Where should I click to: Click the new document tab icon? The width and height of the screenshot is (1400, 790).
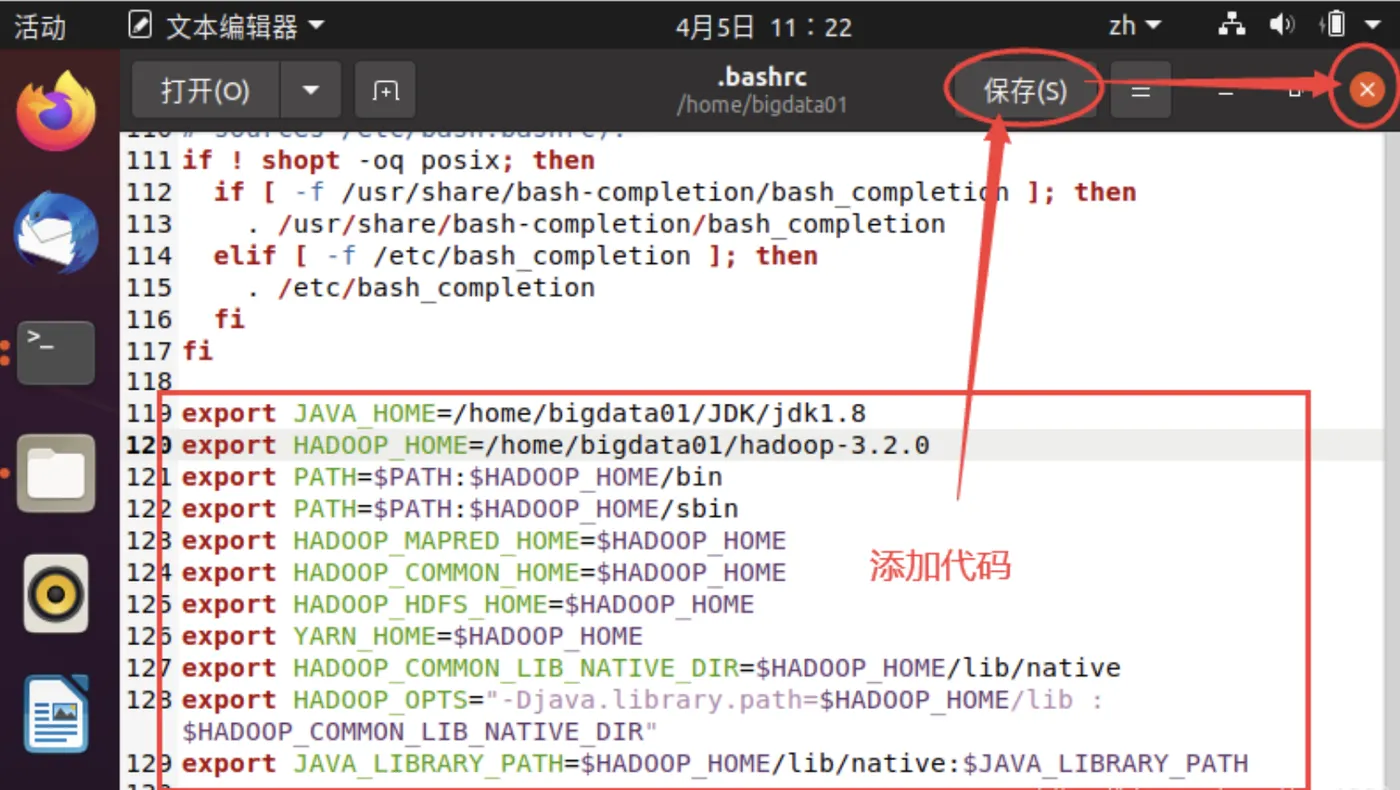click(x=385, y=91)
